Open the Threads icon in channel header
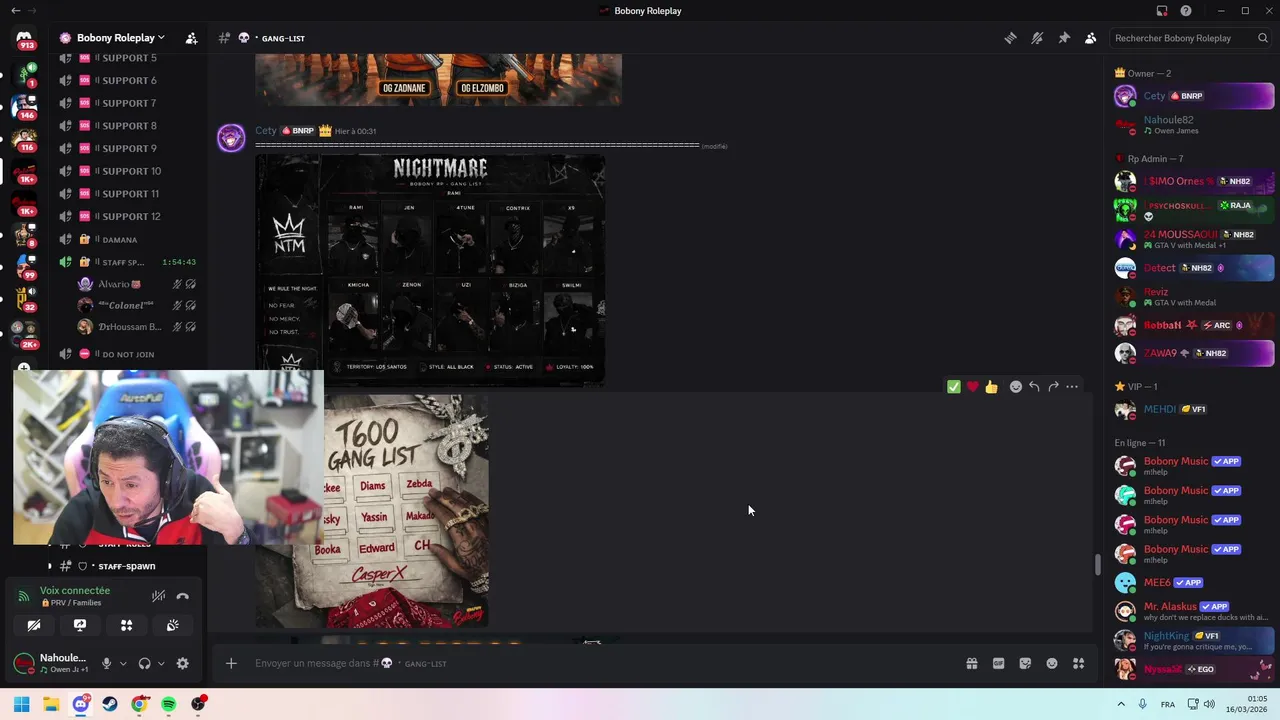Viewport: 1280px width, 720px height. point(1010,38)
